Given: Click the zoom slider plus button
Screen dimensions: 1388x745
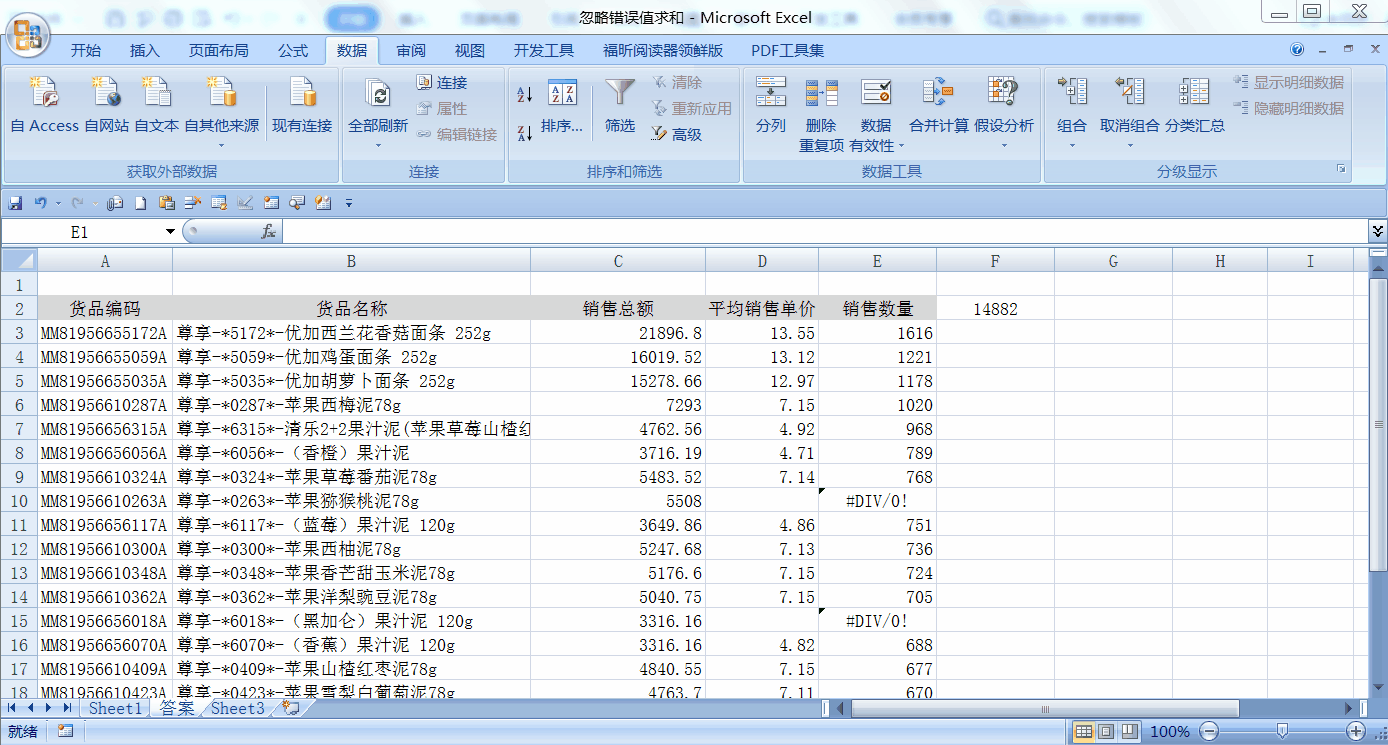Looking at the screenshot, I should coord(1356,732).
